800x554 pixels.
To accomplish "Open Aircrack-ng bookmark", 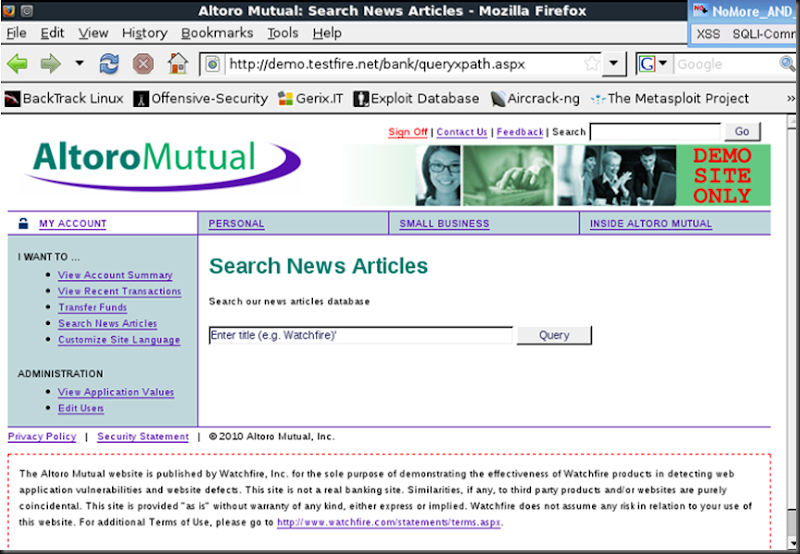I will (x=535, y=98).
